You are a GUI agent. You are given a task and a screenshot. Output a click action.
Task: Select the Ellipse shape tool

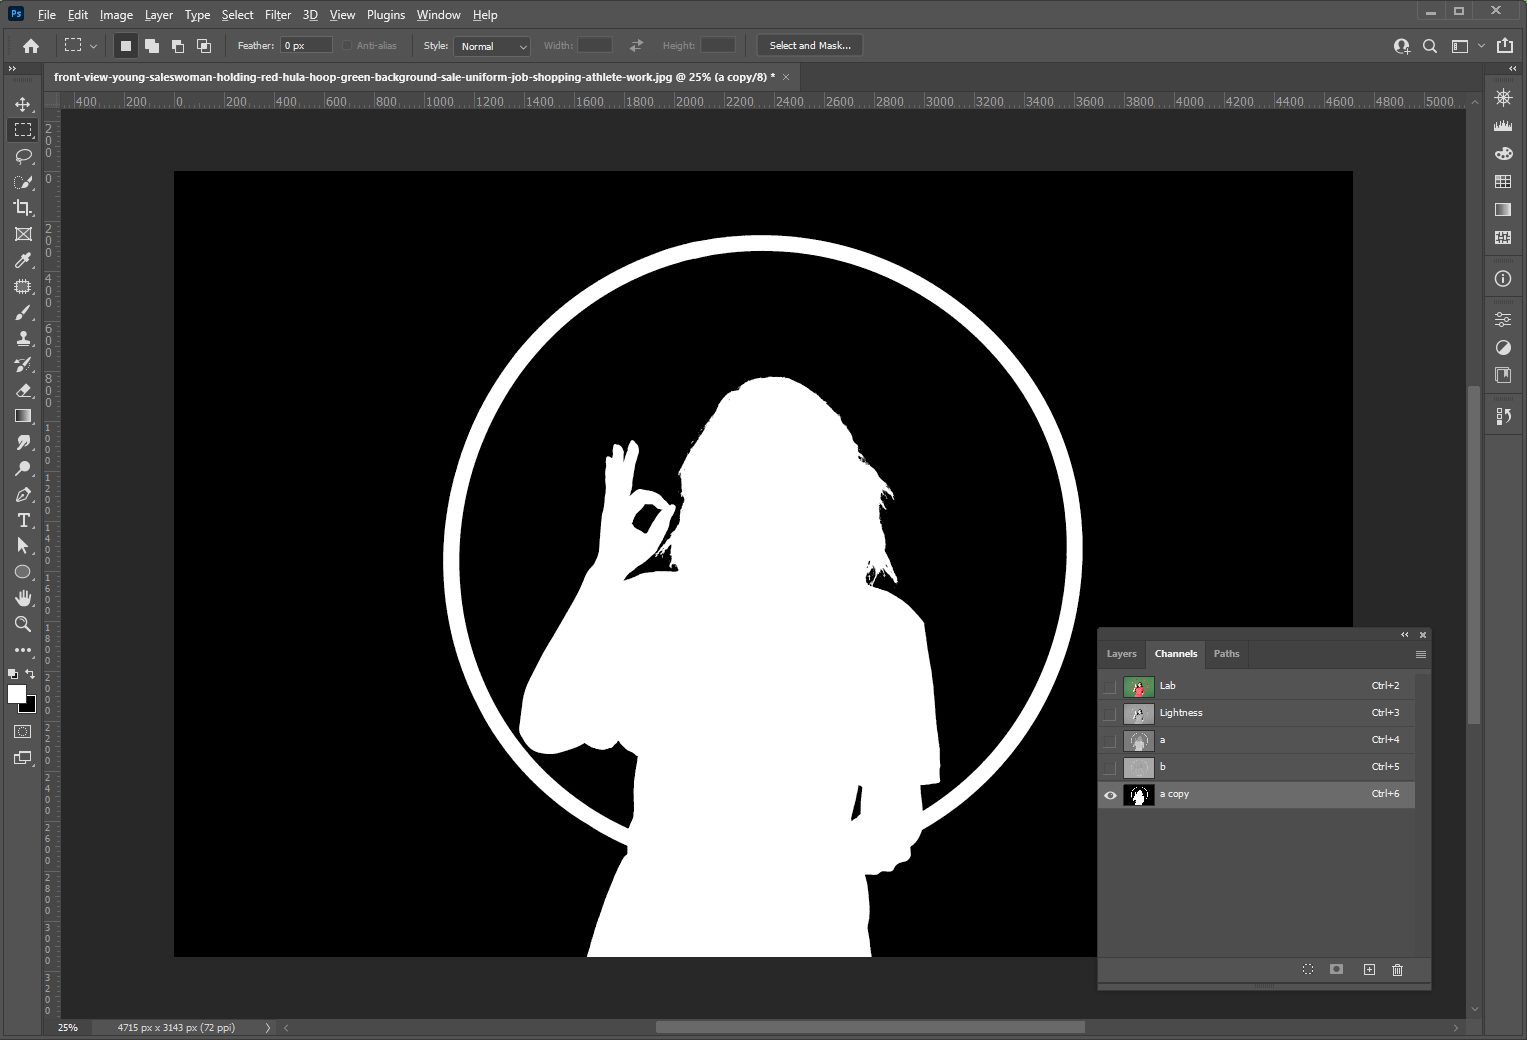23,572
